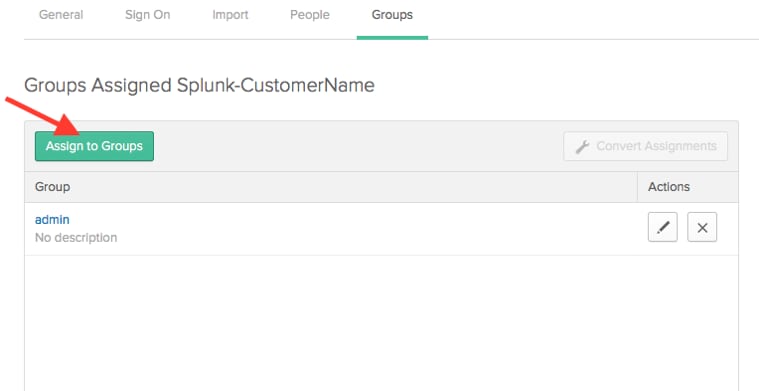The width and height of the screenshot is (759, 391).
Task: Click the Group column header
Action: click(52, 187)
